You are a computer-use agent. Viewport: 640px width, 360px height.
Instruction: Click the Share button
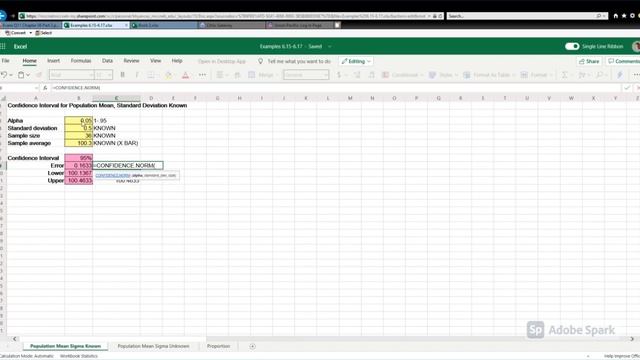click(x=589, y=61)
